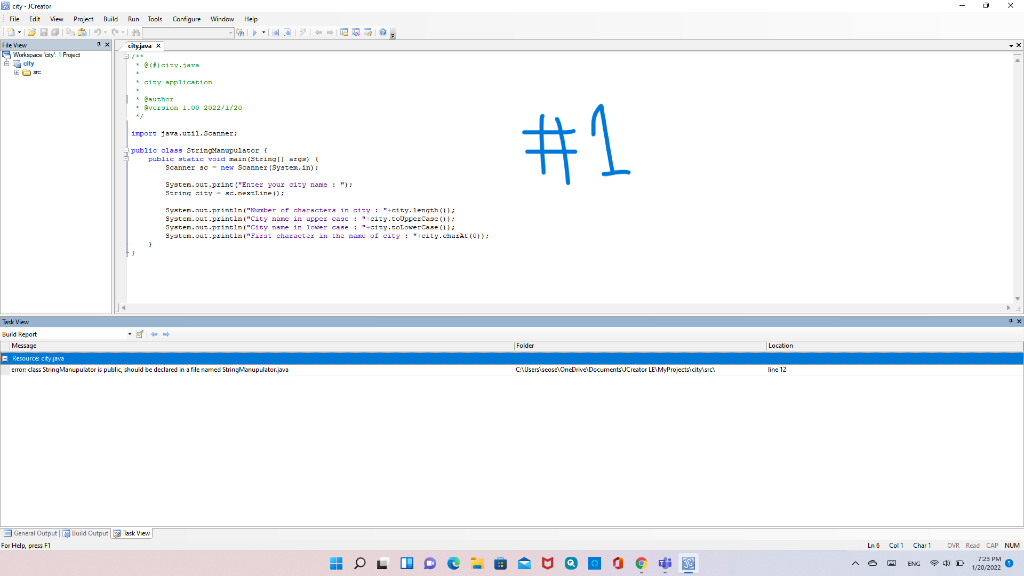Click the Build Report edit icon

[x=139, y=334]
